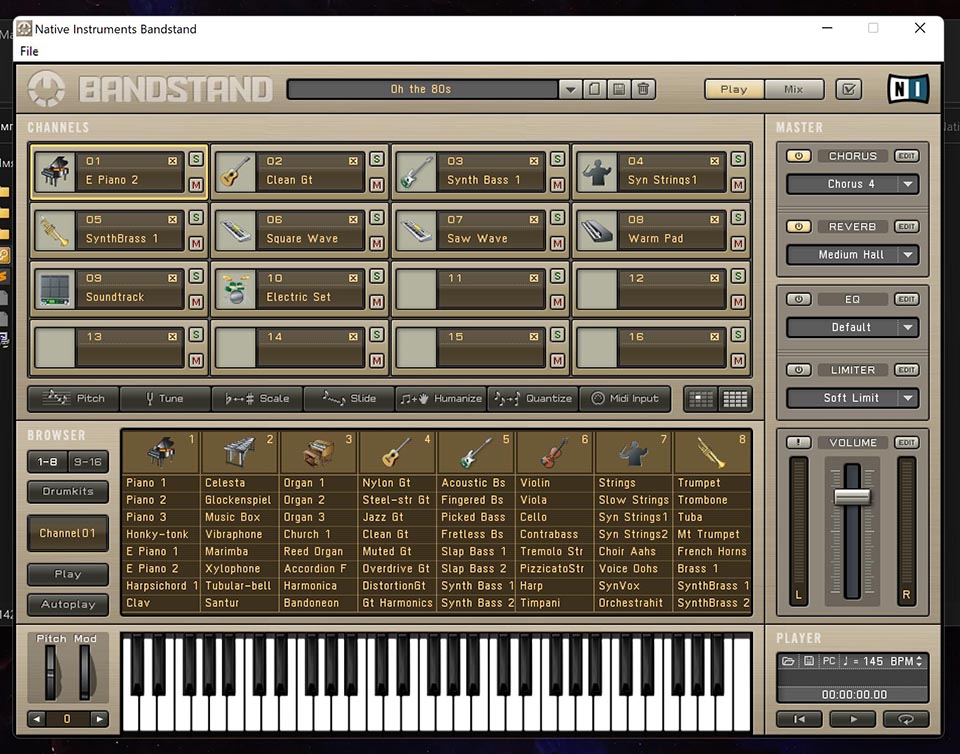Start playback with the player play button
This screenshot has height=754, width=960.
[853, 719]
